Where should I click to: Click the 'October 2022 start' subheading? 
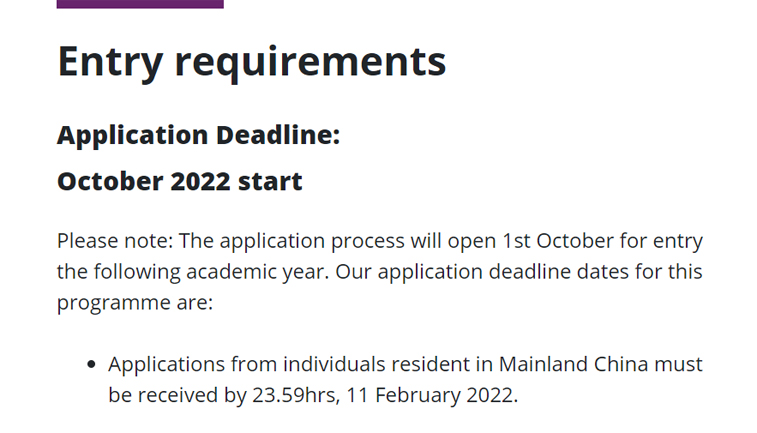tap(179, 182)
